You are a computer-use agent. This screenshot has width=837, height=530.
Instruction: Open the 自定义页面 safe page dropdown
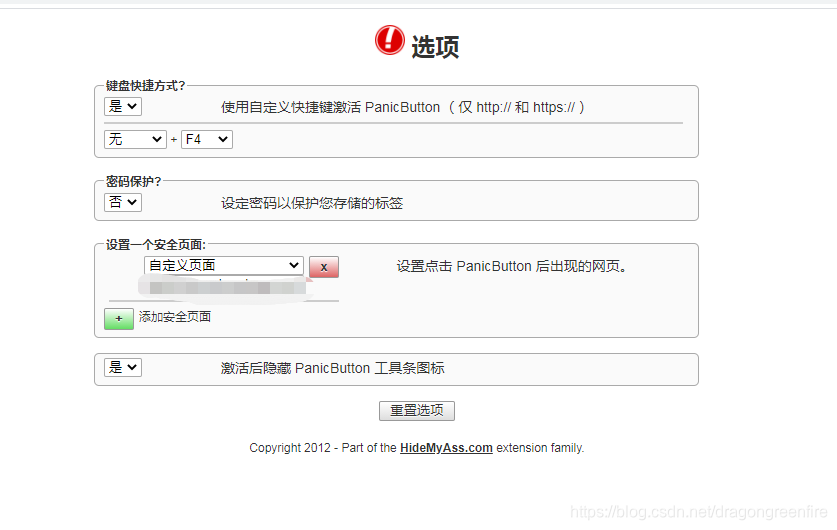(x=224, y=265)
